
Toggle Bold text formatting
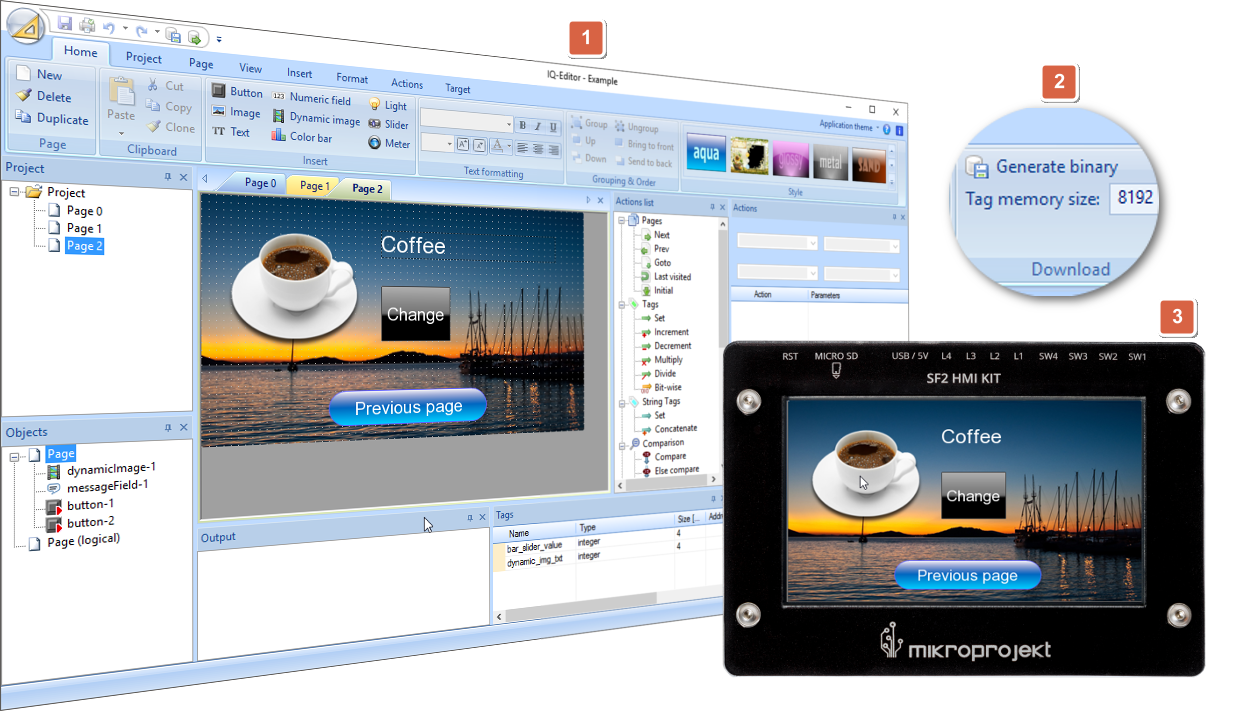522,126
